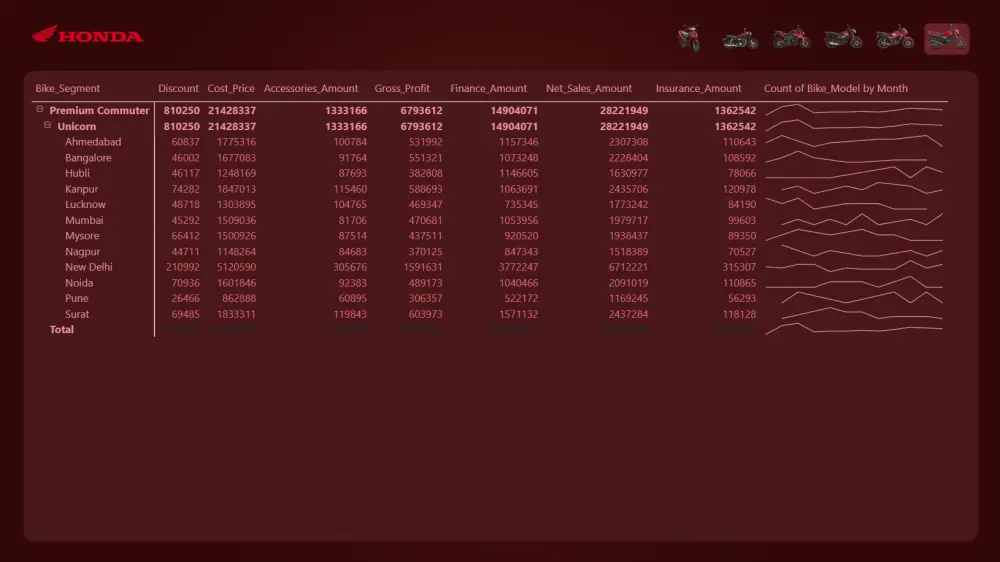Click the Honda wing logo

[87, 35]
